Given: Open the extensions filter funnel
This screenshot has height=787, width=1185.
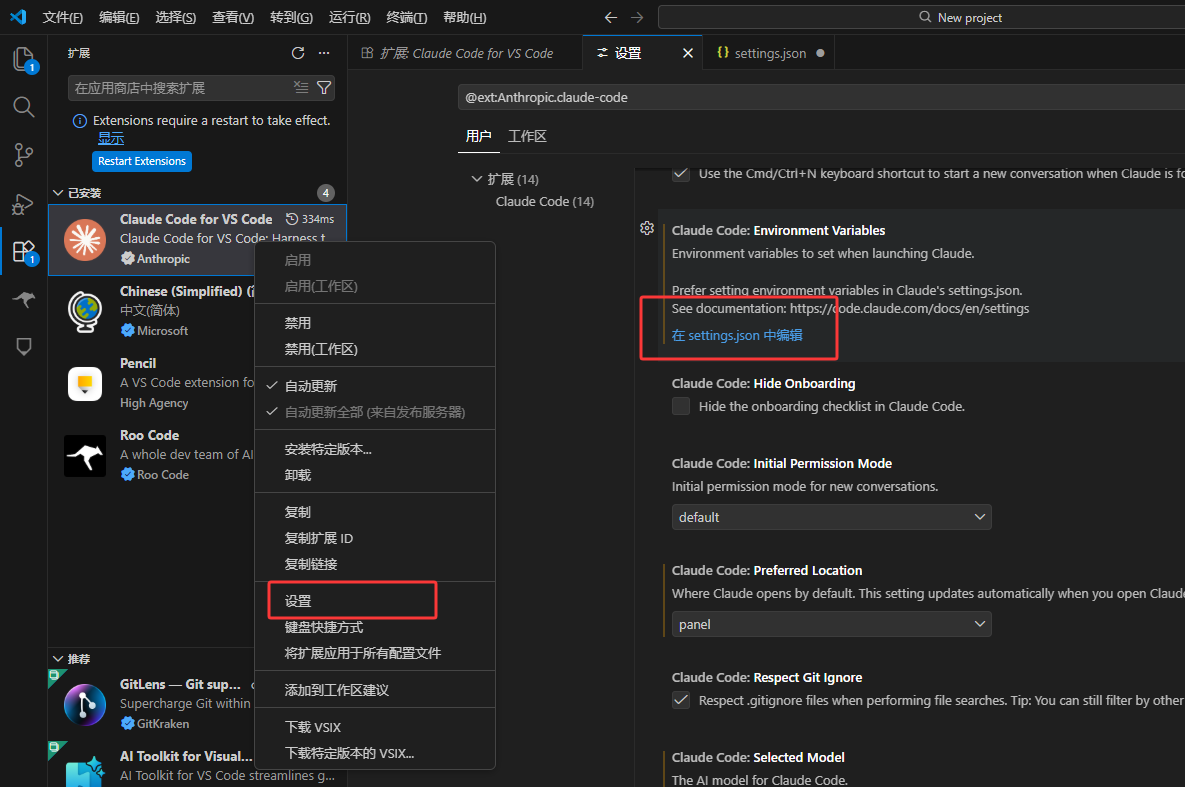Looking at the screenshot, I should (323, 88).
